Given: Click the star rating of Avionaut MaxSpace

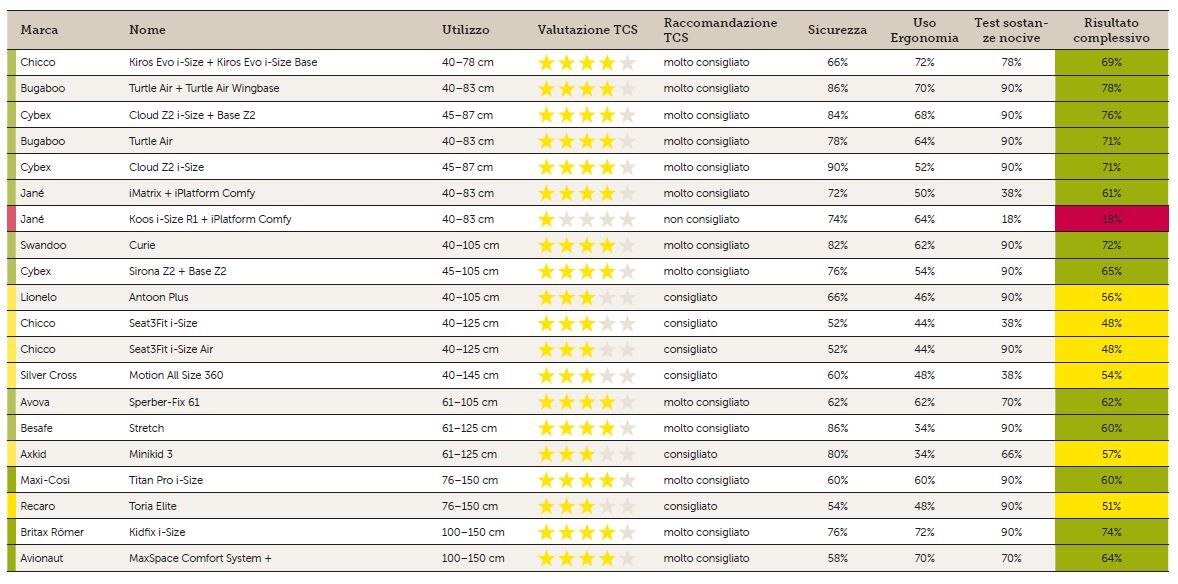Looking at the screenshot, I should [x=587, y=558].
